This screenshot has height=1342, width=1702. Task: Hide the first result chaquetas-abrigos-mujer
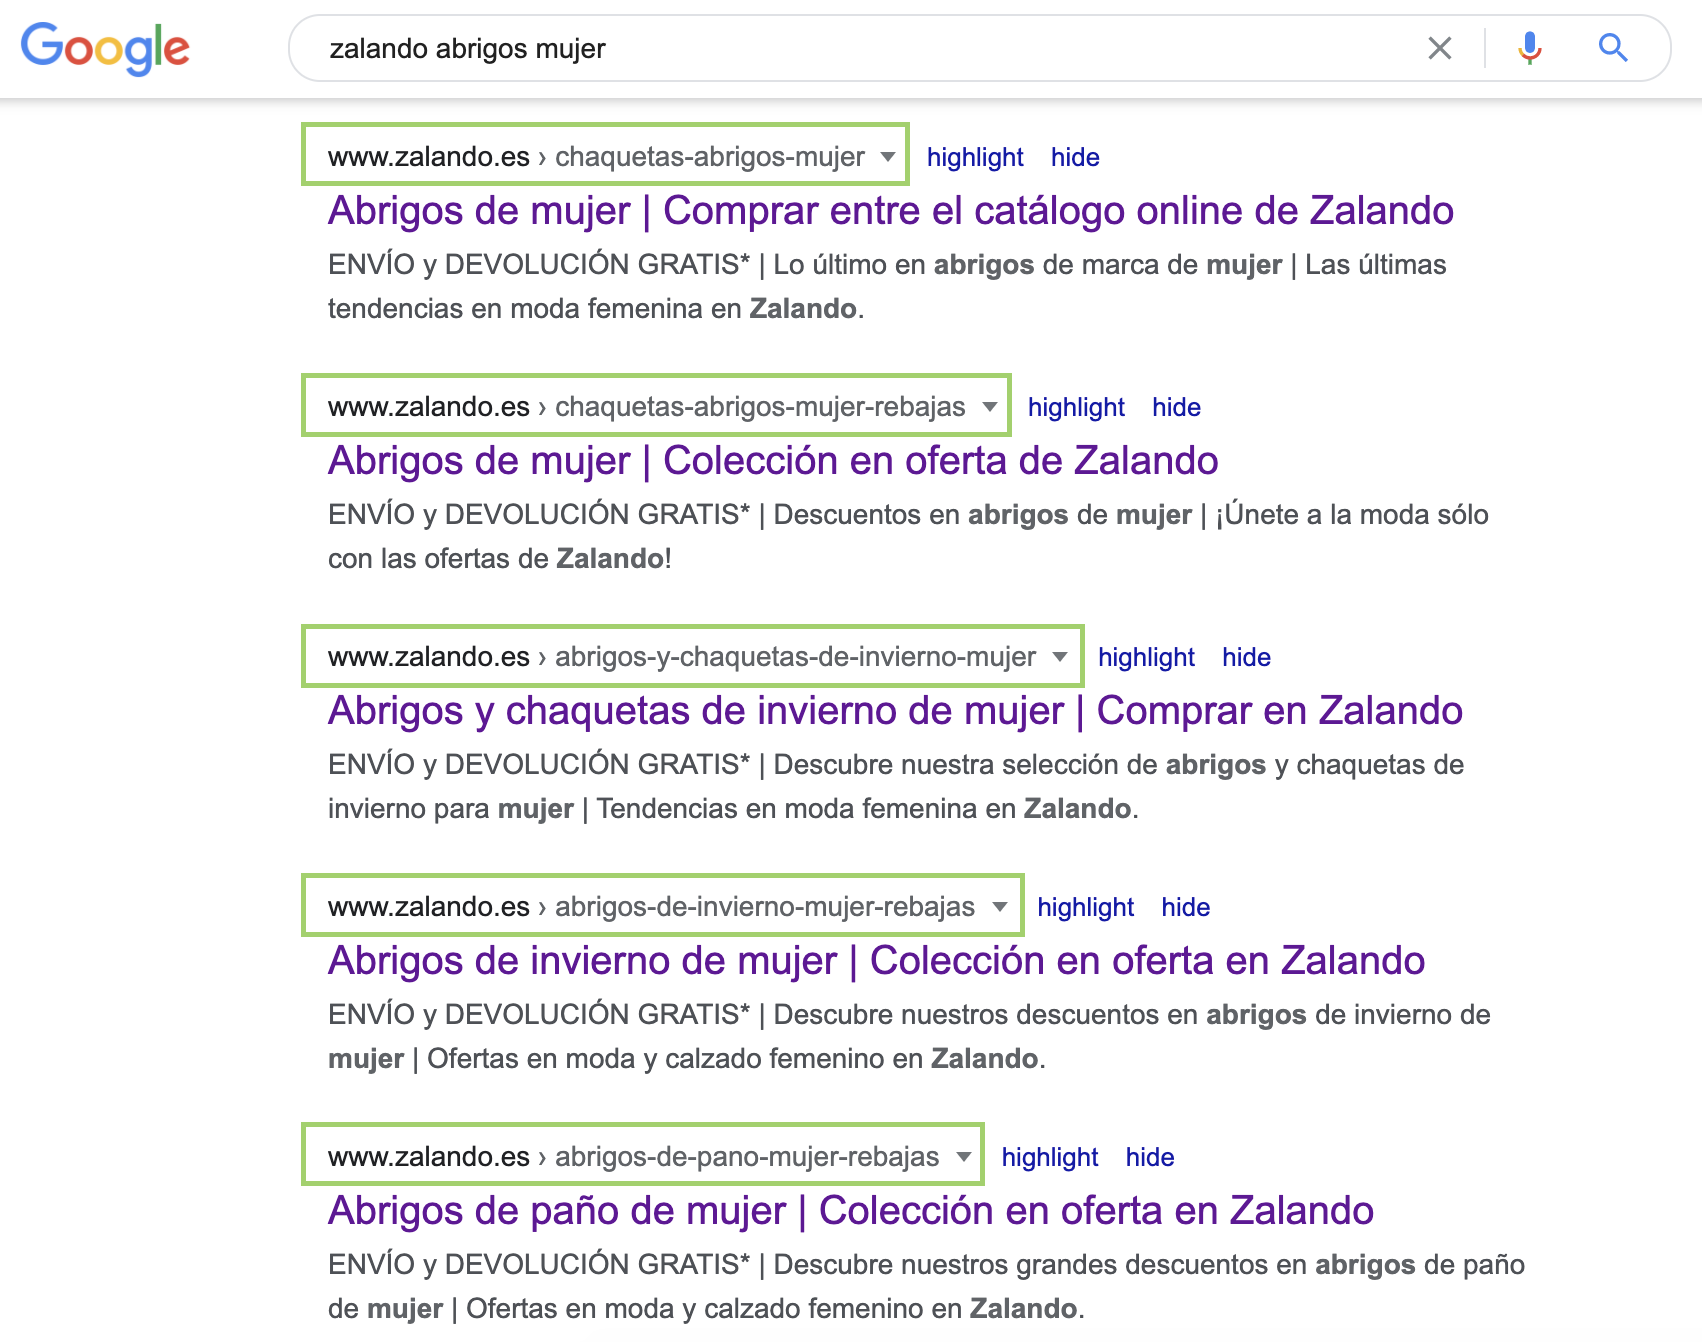(1074, 157)
